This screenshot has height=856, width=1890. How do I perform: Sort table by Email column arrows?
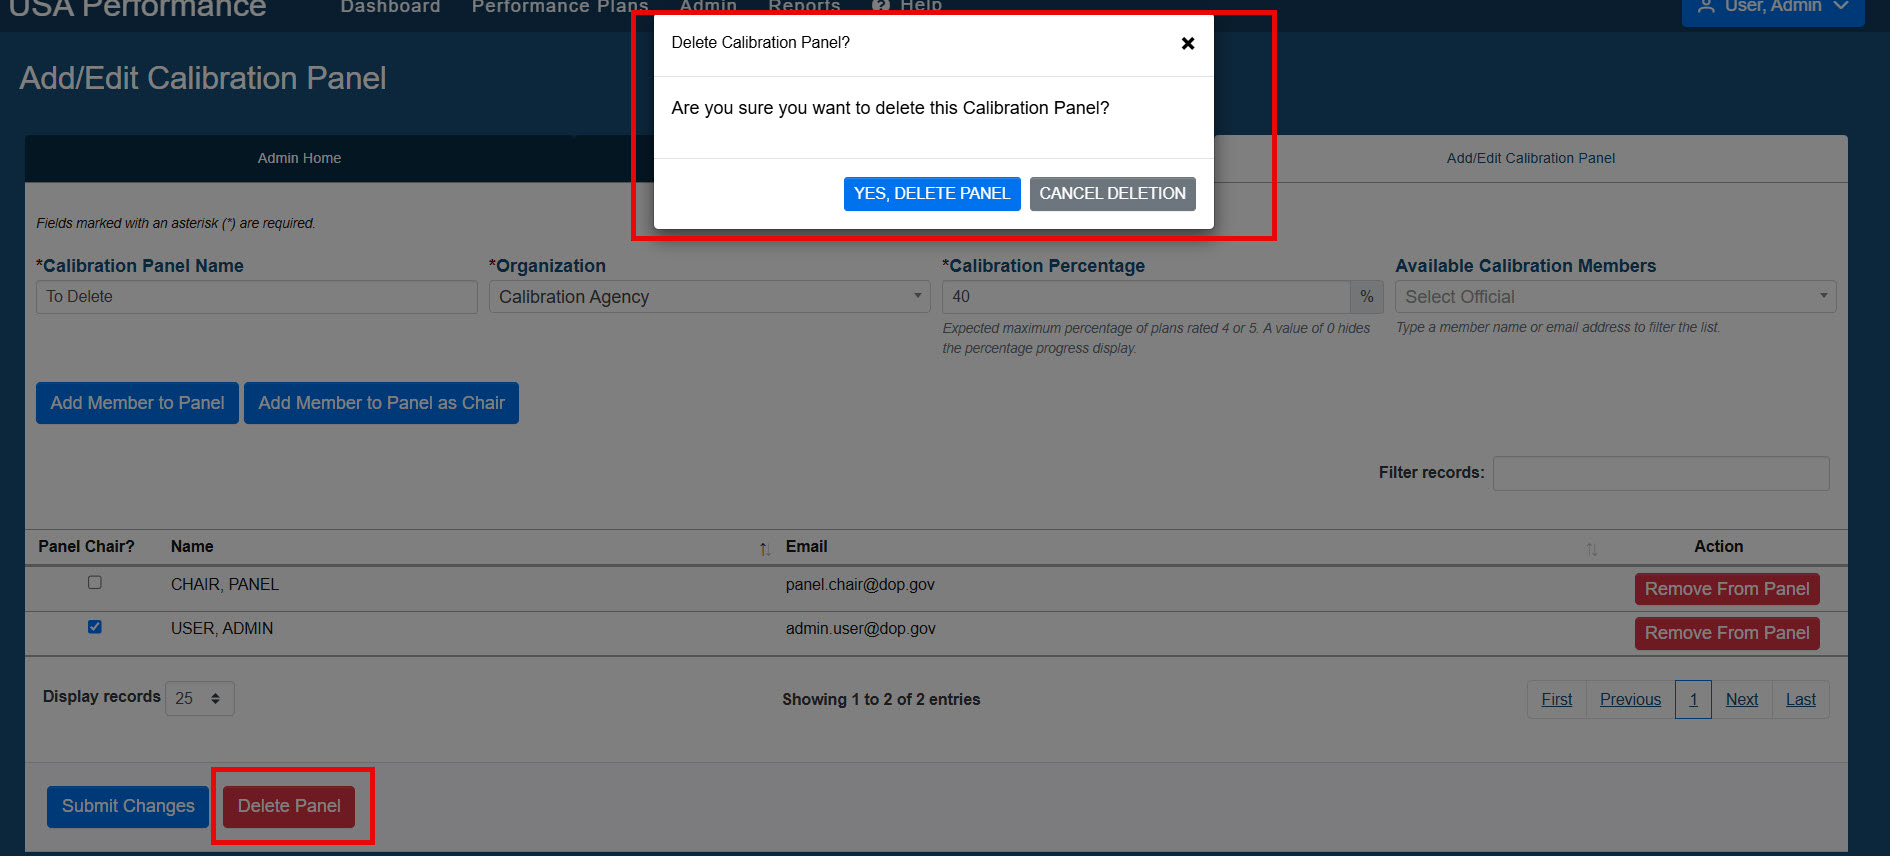1591,548
